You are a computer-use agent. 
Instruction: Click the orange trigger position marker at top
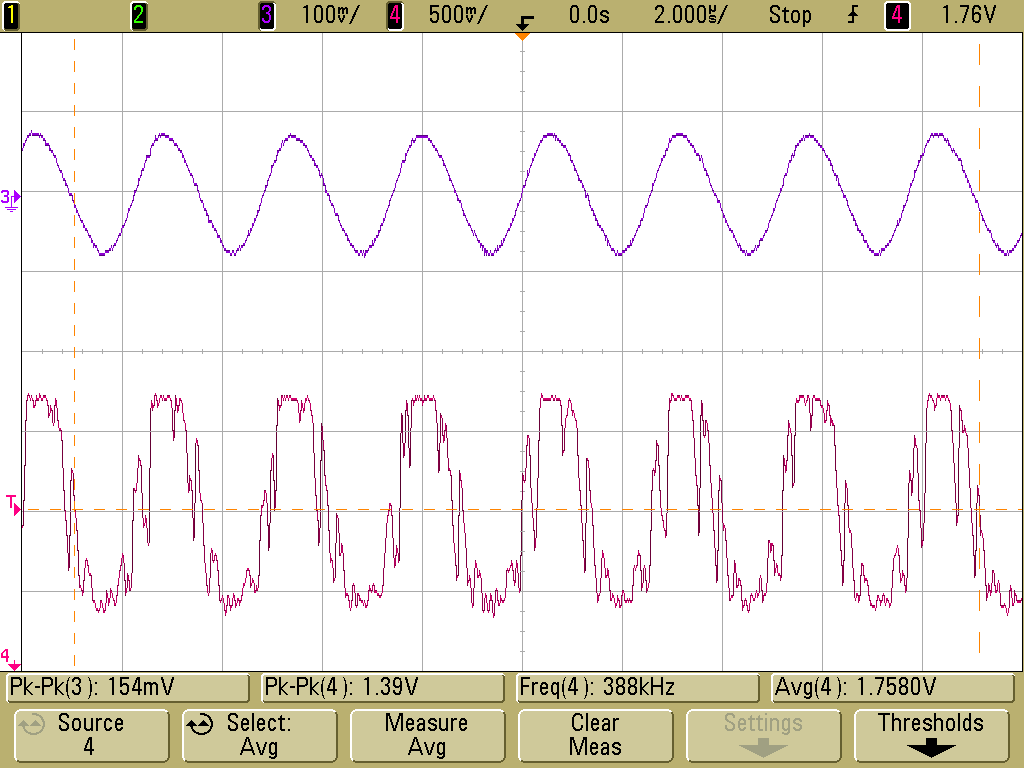pos(522,36)
